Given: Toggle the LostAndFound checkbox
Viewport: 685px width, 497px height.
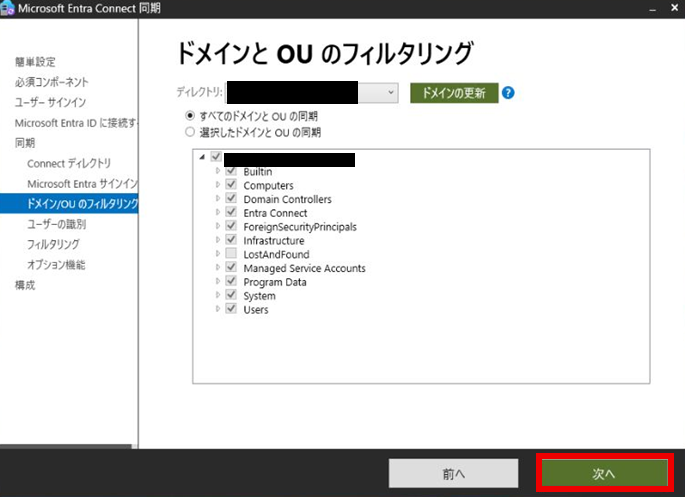Looking at the screenshot, I should click(x=231, y=255).
